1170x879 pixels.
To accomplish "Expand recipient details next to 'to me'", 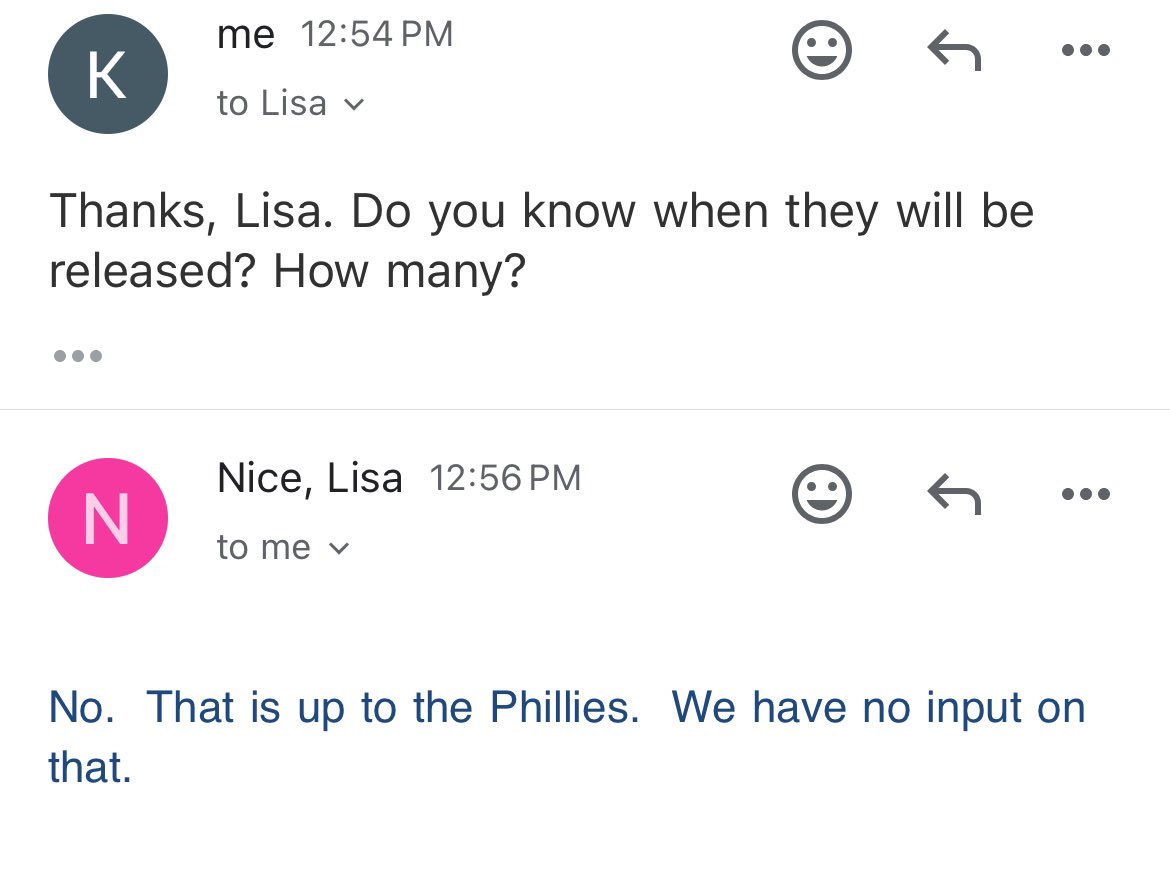I will 338,548.
